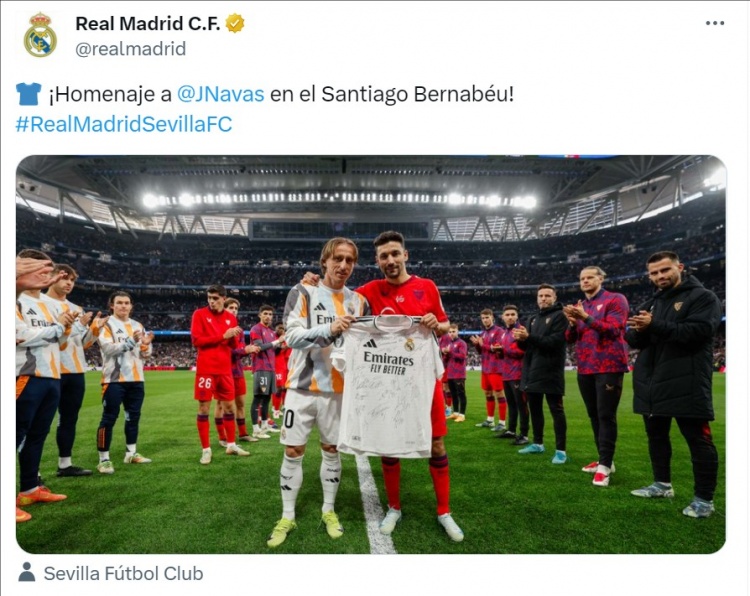Click the adidas logo on signed jersey
The width and height of the screenshot is (750, 596).
[x=369, y=343]
